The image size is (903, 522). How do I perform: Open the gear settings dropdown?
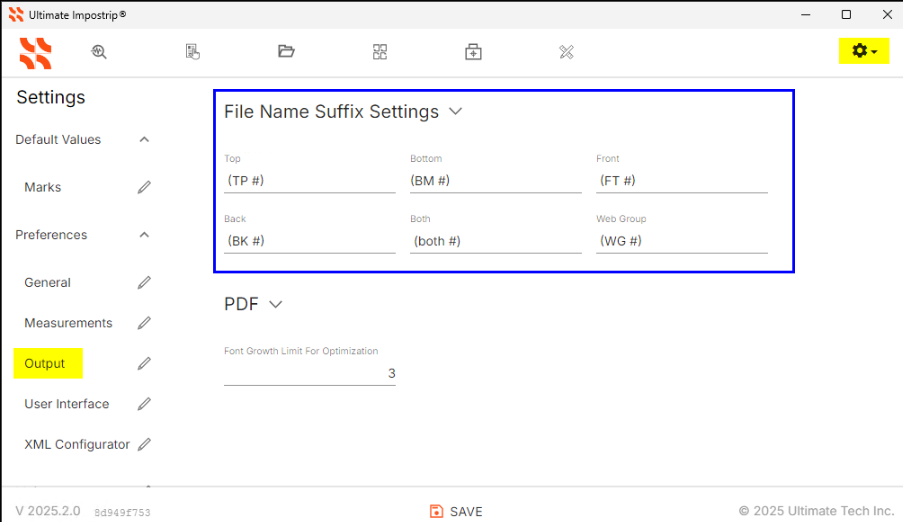(x=864, y=51)
